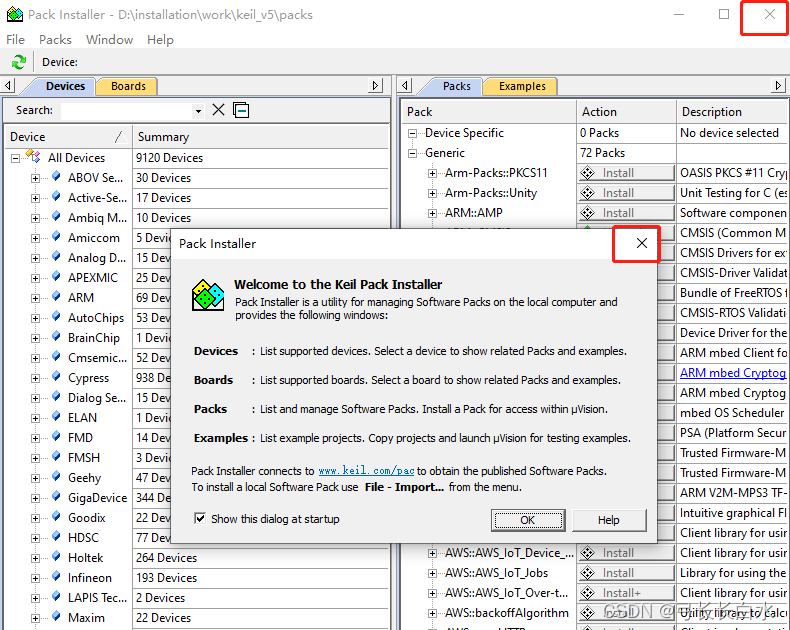Select the Geehy vendor row
This screenshot has width=790, height=630.
coord(84,477)
